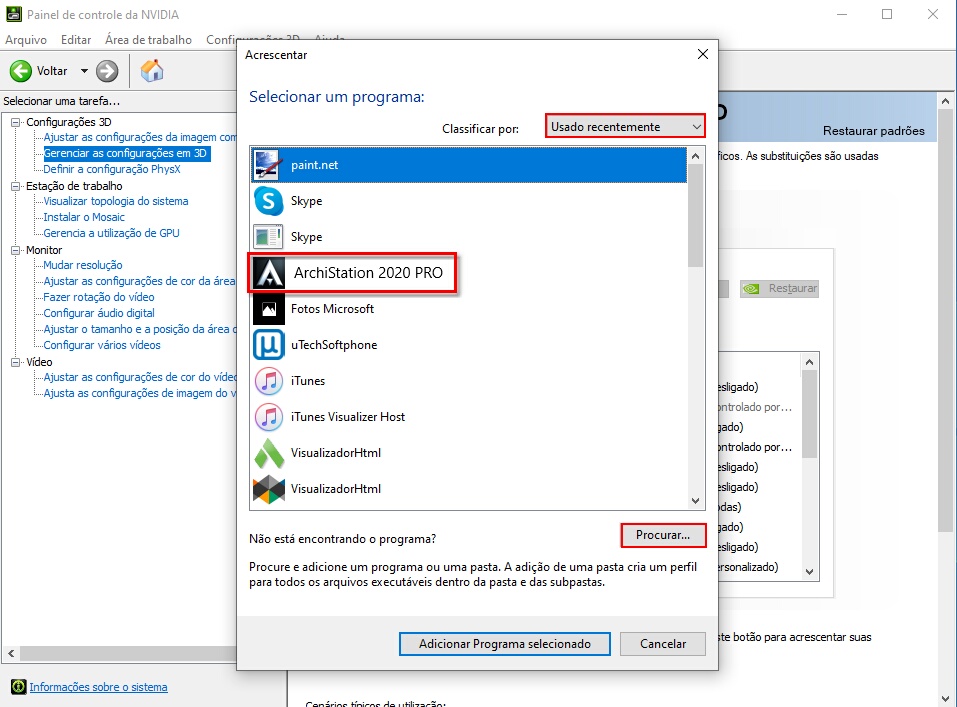Collapse the Monitor tree node
Viewport: 957px width, 707px height.
15,250
